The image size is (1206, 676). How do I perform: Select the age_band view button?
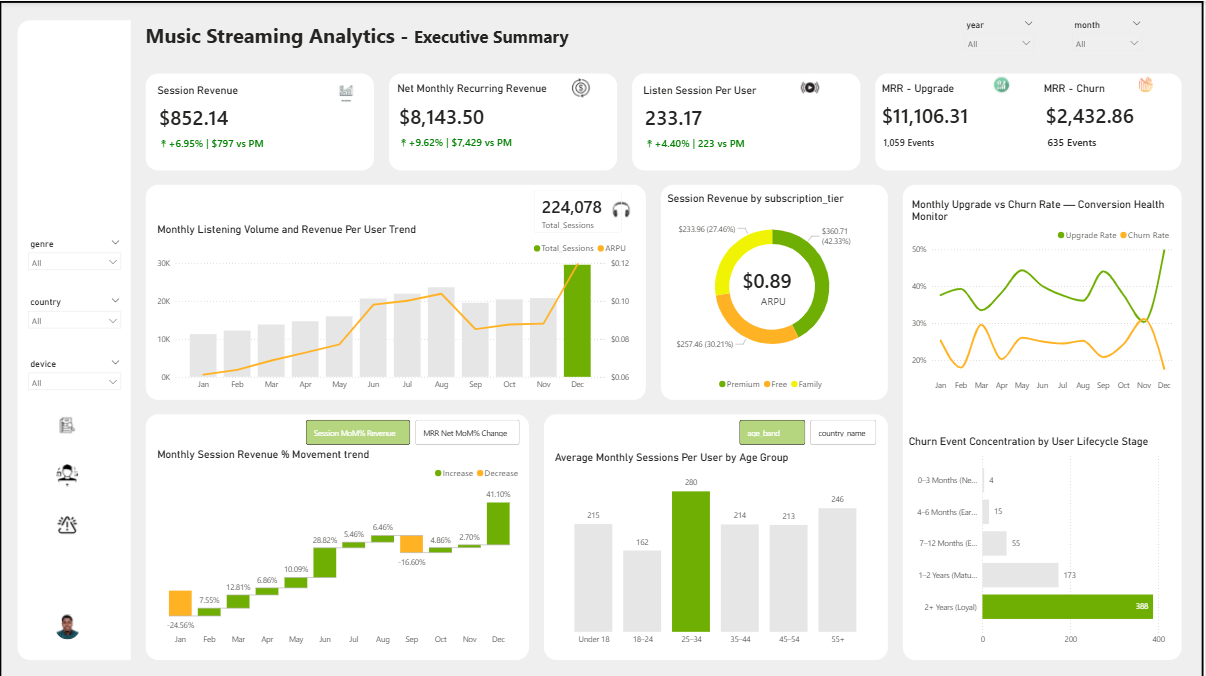pos(772,433)
